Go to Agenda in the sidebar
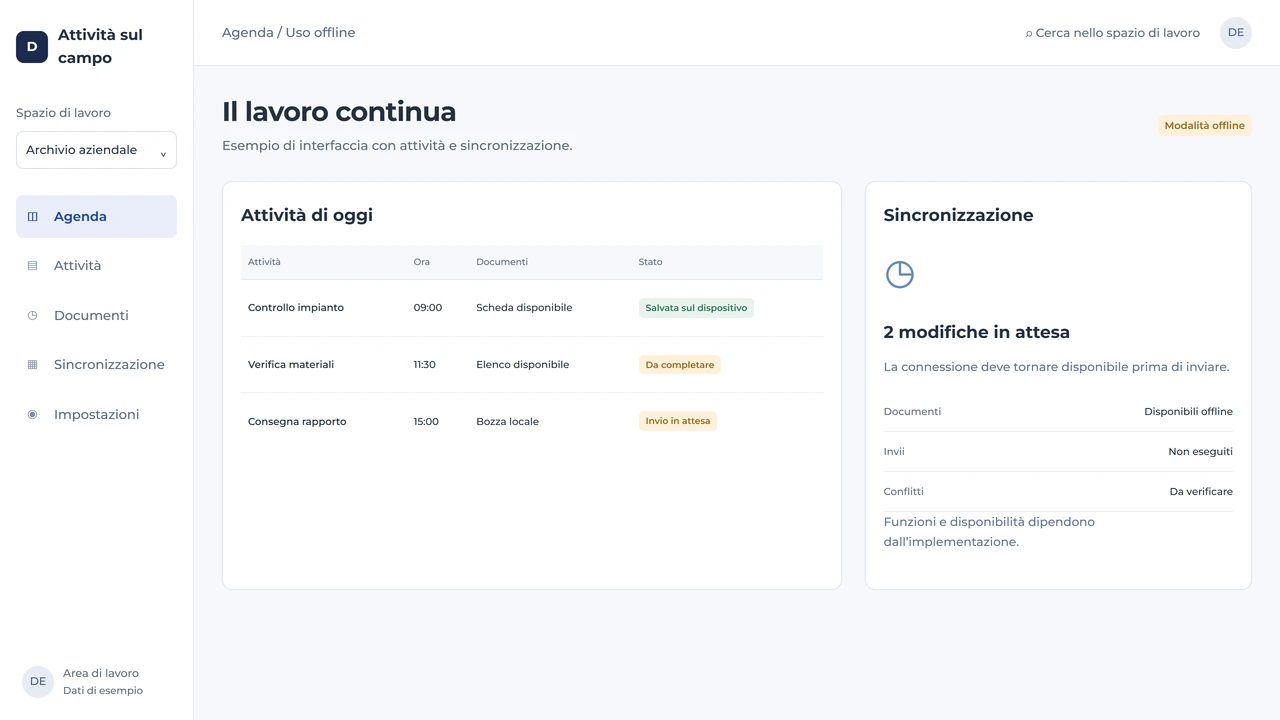 point(96,217)
